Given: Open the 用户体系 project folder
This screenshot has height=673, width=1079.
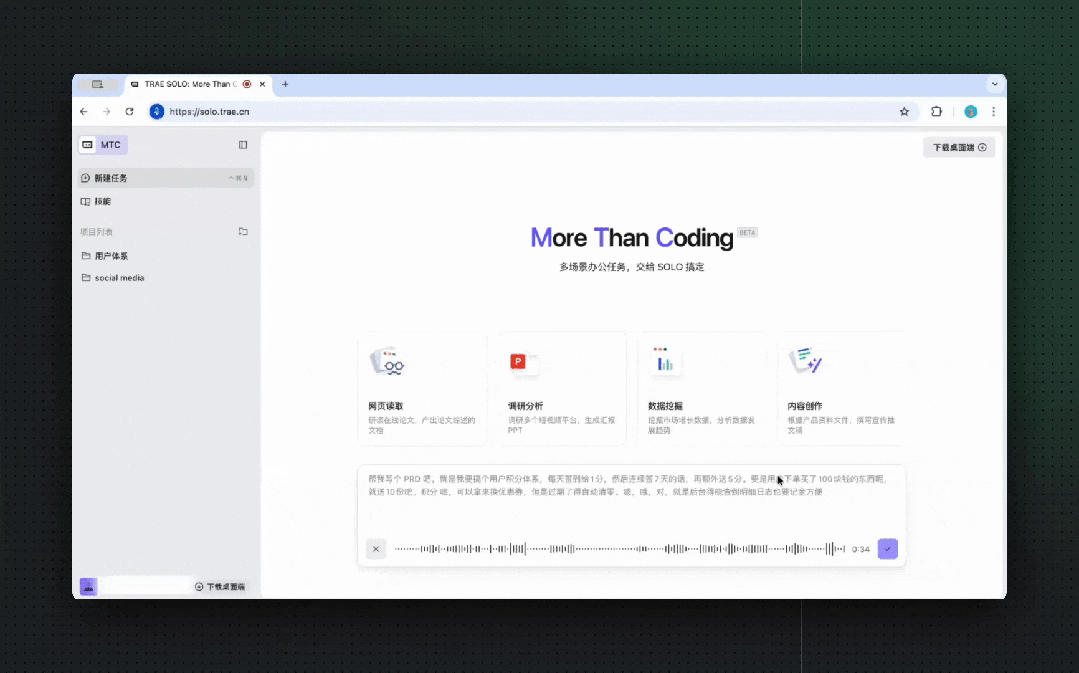Looking at the screenshot, I should tap(111, 256).
